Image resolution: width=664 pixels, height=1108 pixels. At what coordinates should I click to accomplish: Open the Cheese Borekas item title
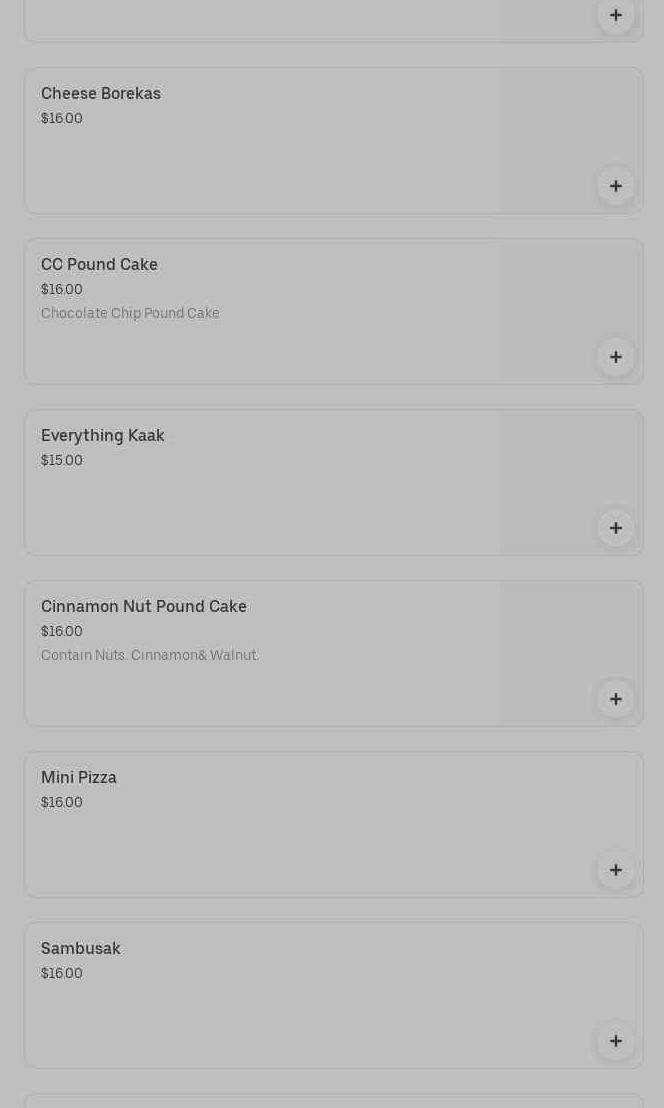coord(101,93)
